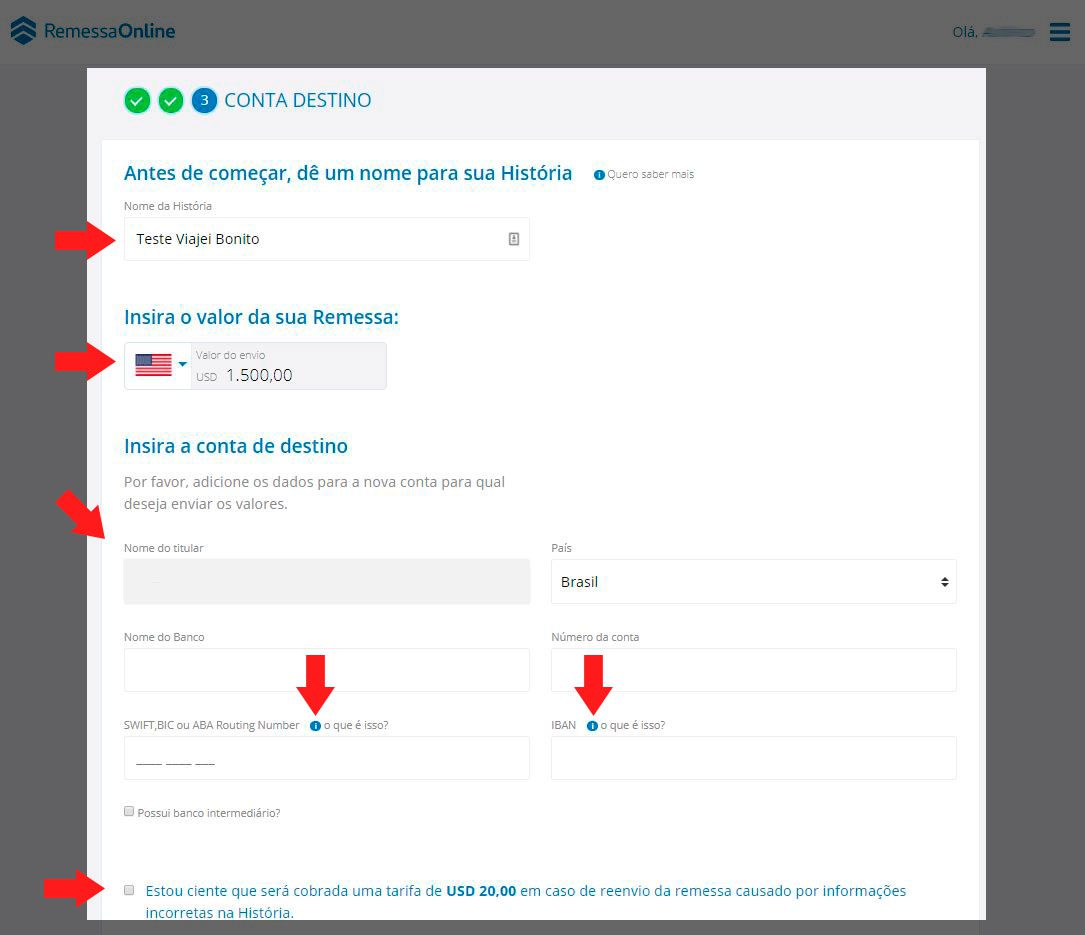Click the Número da conta input field
1085x935 pixels.
[754, 670]
